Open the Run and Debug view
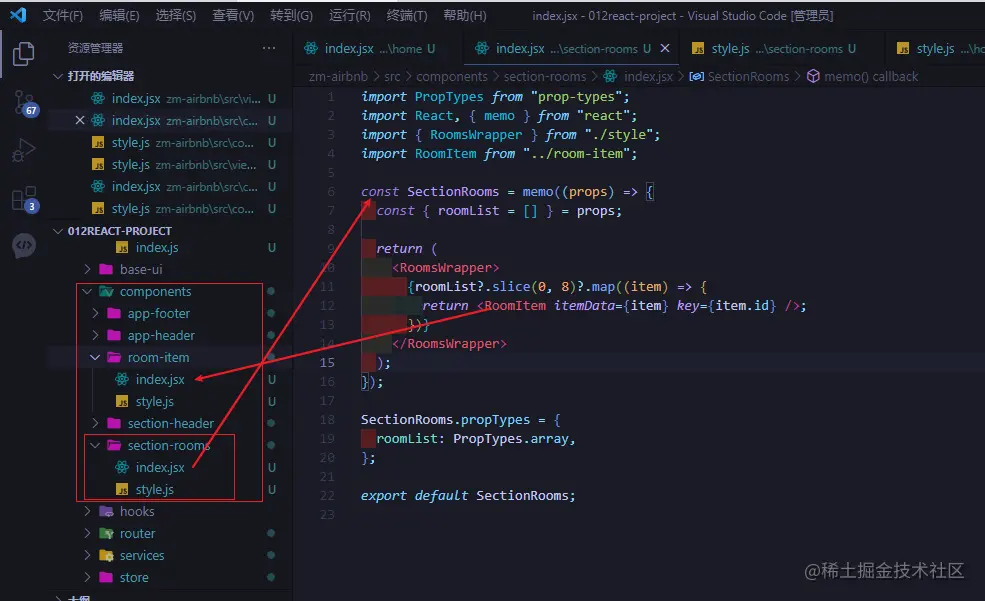Screen dimensions: 985x601 [23, 150]
